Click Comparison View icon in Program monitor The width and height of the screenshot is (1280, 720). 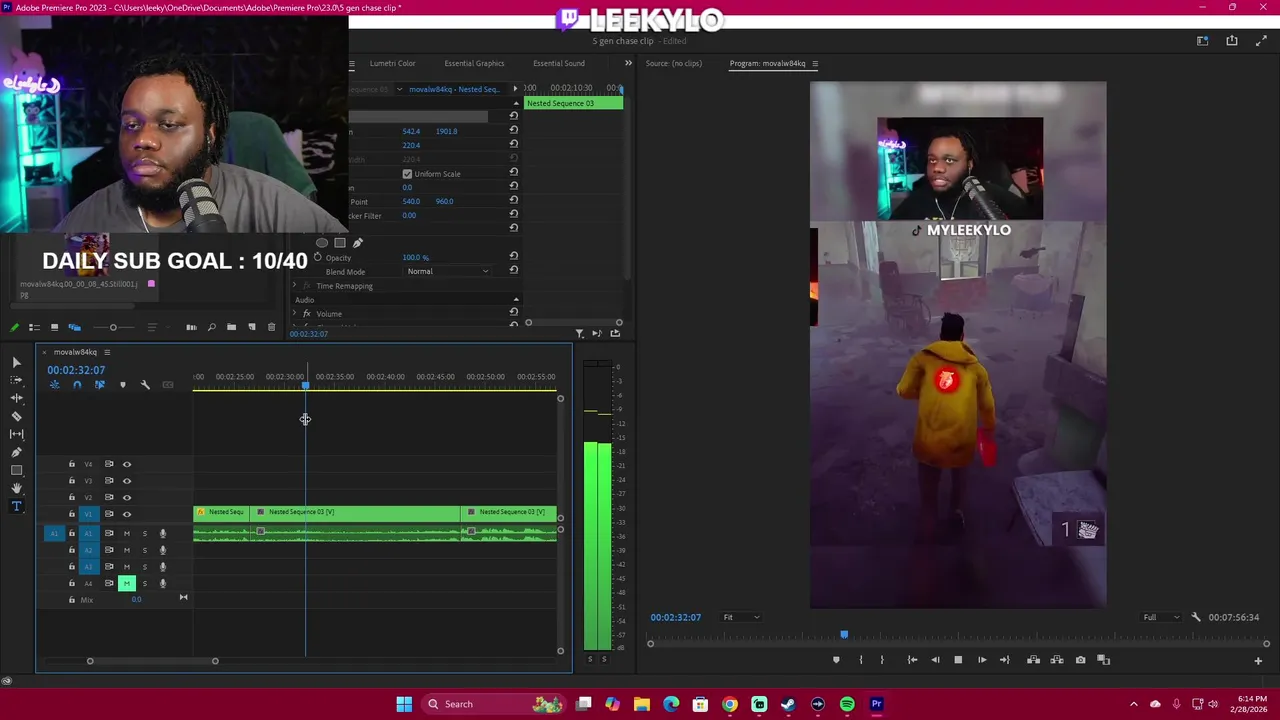coord(1104,660)
